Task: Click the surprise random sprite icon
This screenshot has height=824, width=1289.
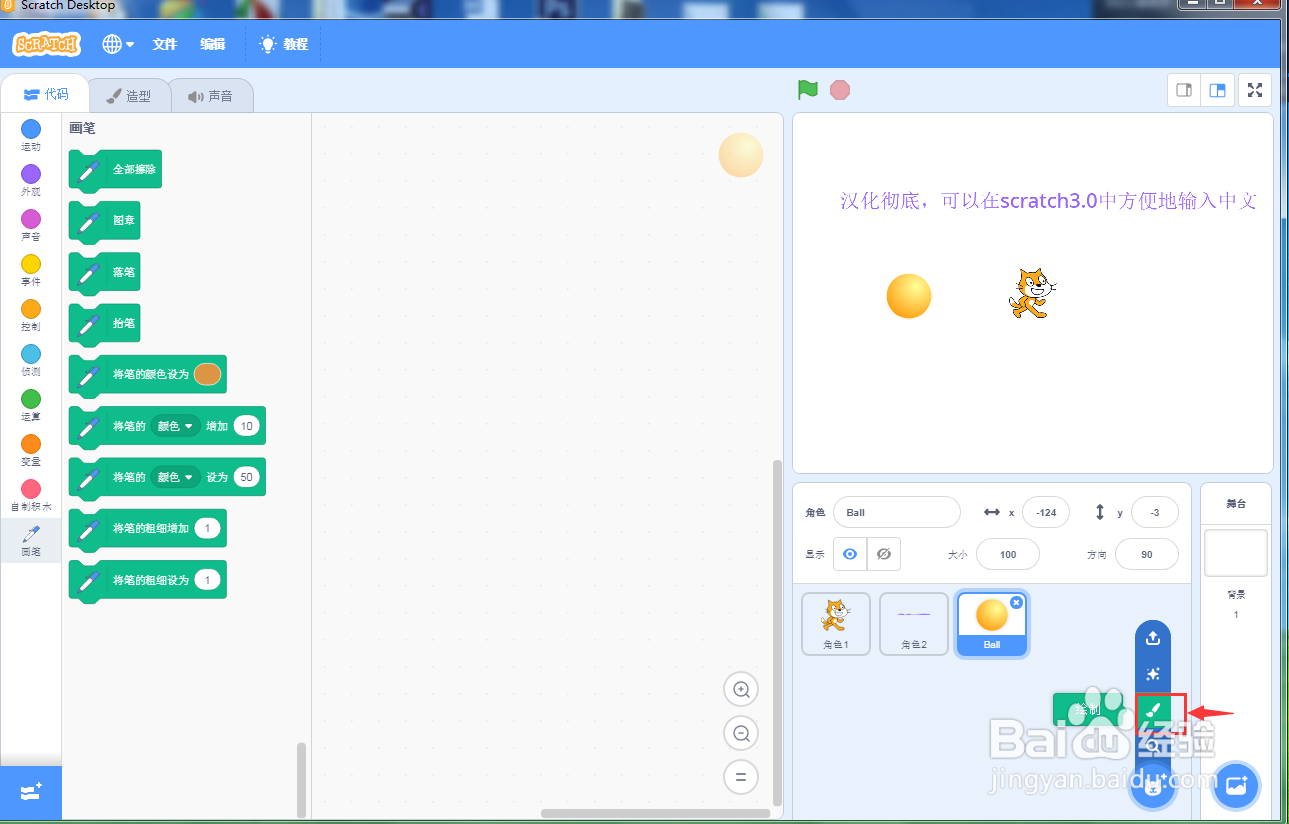Action: pos(1152,673)
